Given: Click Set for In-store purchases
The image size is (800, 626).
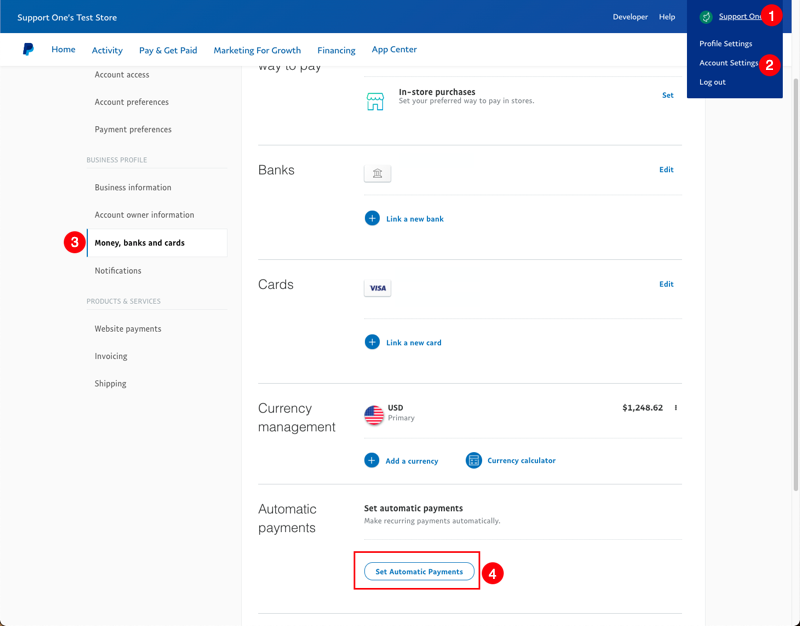Looking at the screenshot, I should coord(667,95).
